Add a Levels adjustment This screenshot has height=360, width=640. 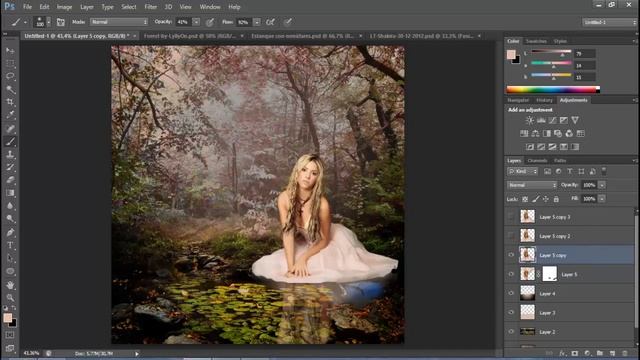pyautogui.click(x=541, y=120)
